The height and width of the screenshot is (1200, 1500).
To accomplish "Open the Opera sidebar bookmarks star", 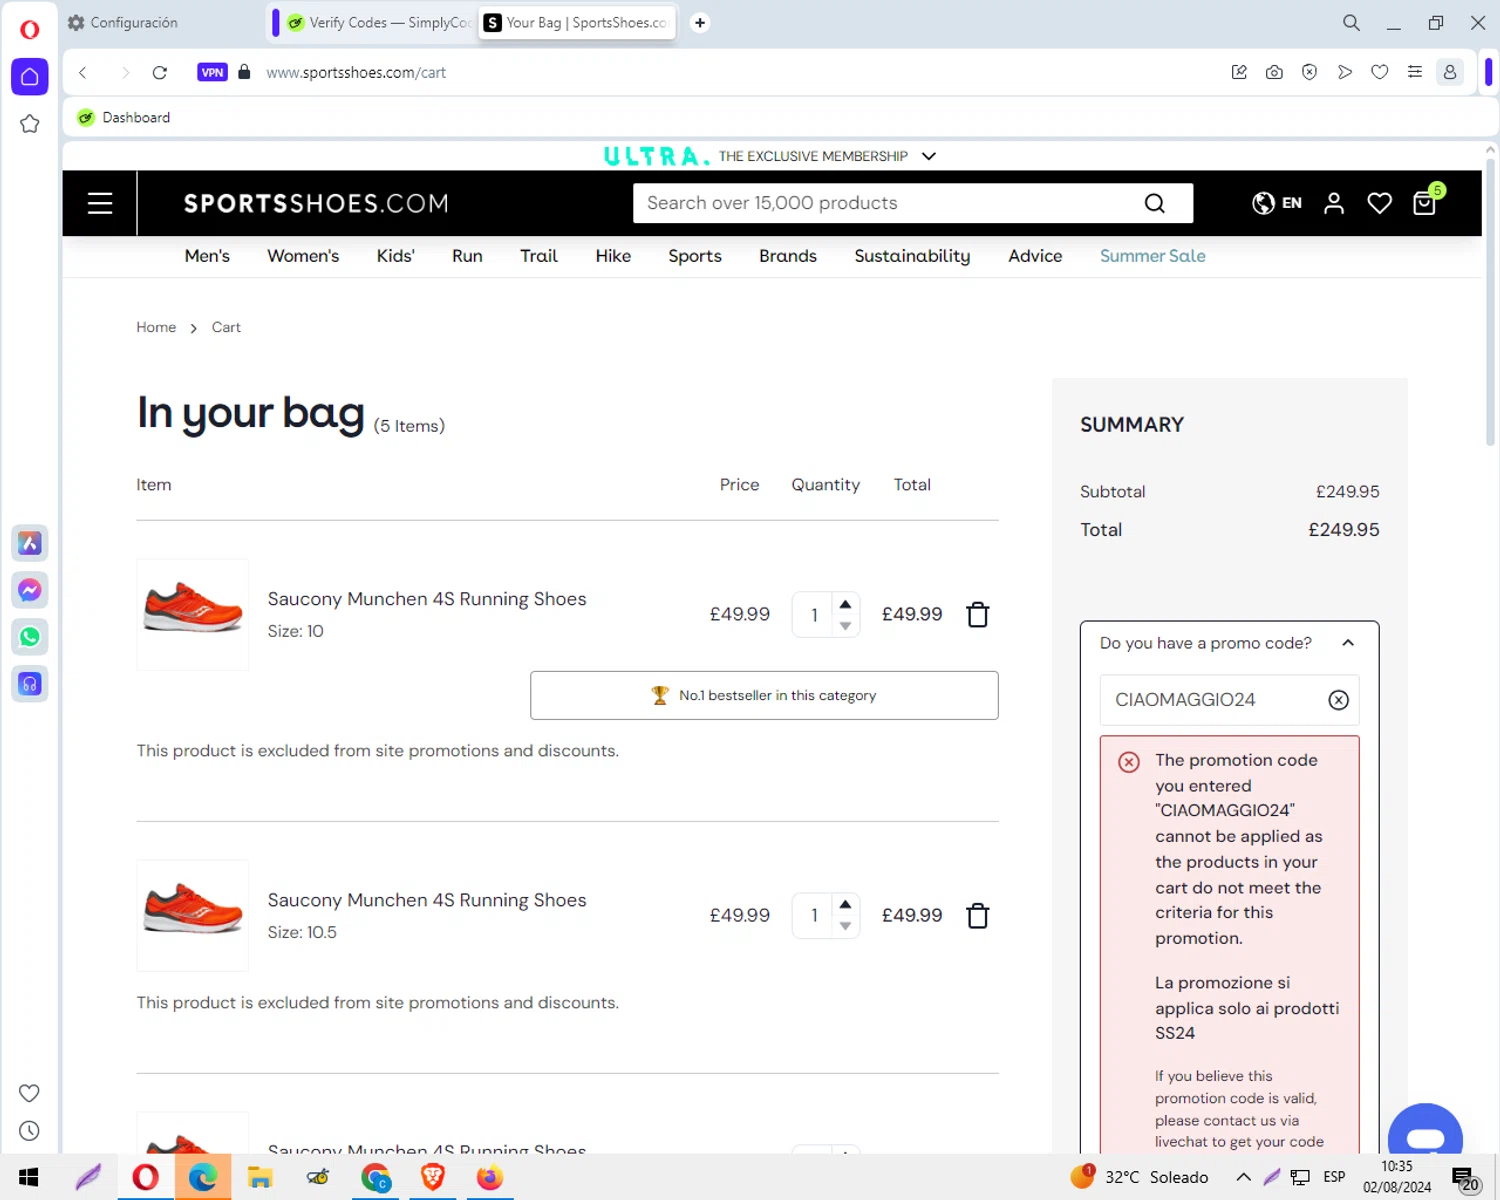I will click(x=30, y=124).
